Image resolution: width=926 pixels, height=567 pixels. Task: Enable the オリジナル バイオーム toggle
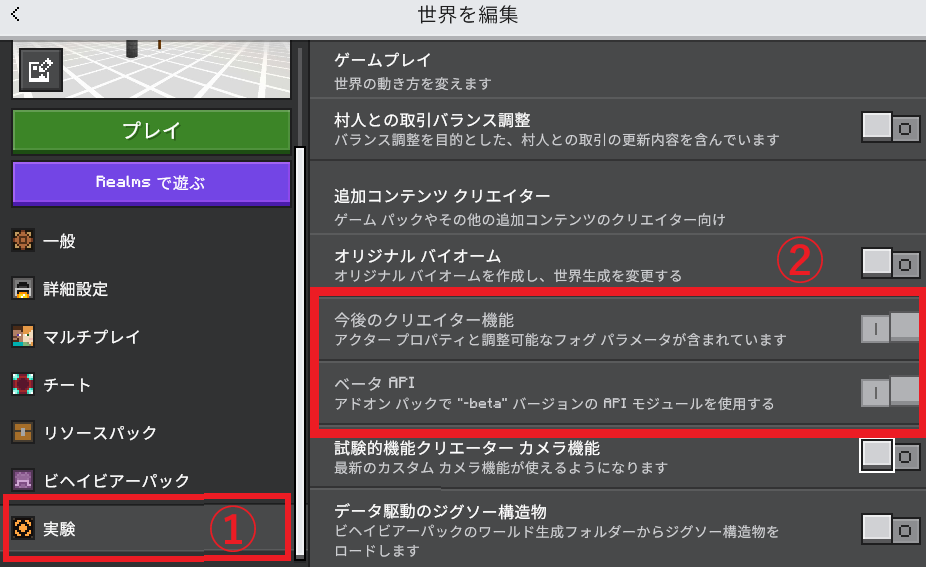(x=890, y=264)
